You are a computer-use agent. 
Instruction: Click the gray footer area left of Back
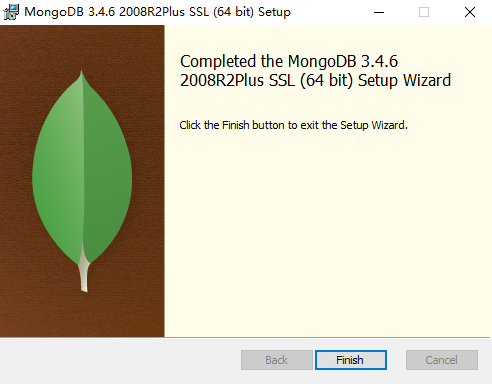[120, 361]
